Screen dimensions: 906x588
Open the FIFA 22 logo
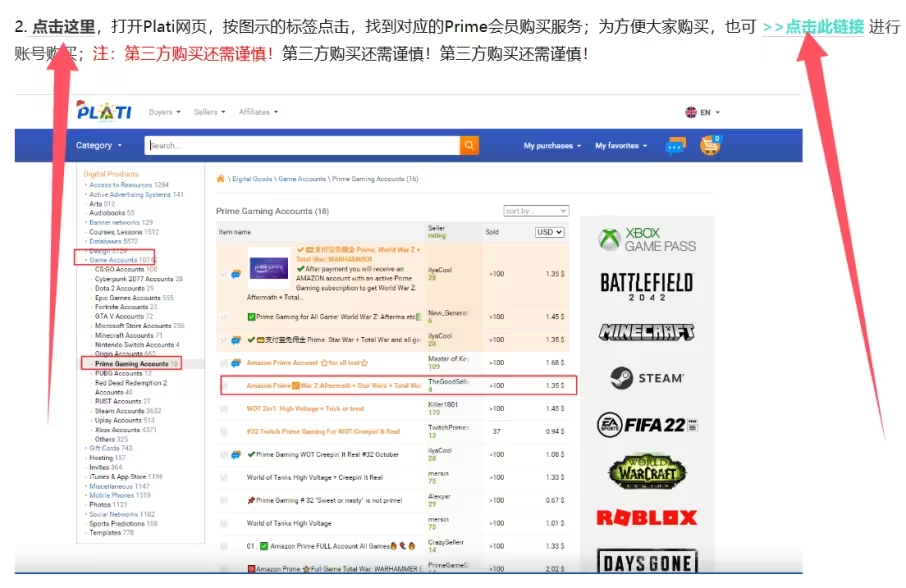[647, 426]
